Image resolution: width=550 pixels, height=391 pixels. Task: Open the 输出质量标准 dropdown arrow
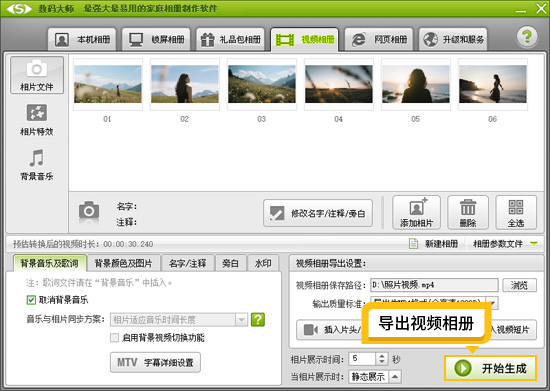click(493, 303)
